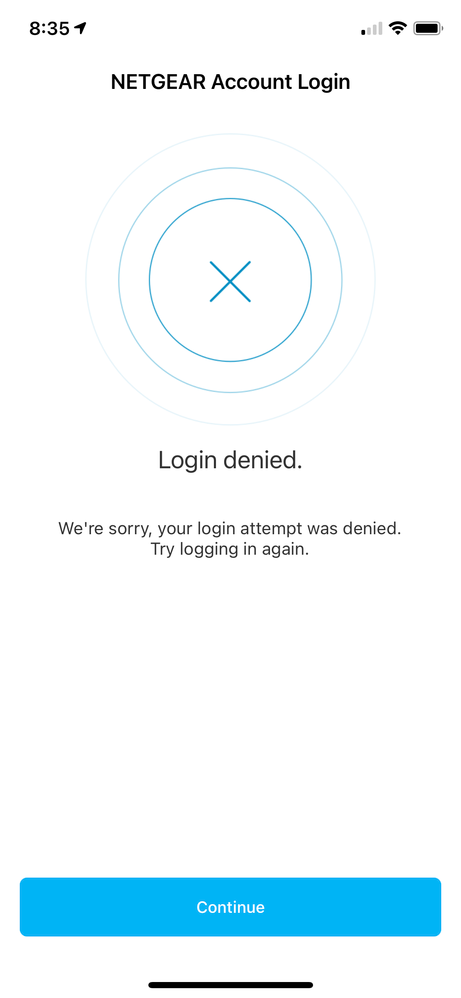Click the innermost dark blue ring outline

click(230, 199)
